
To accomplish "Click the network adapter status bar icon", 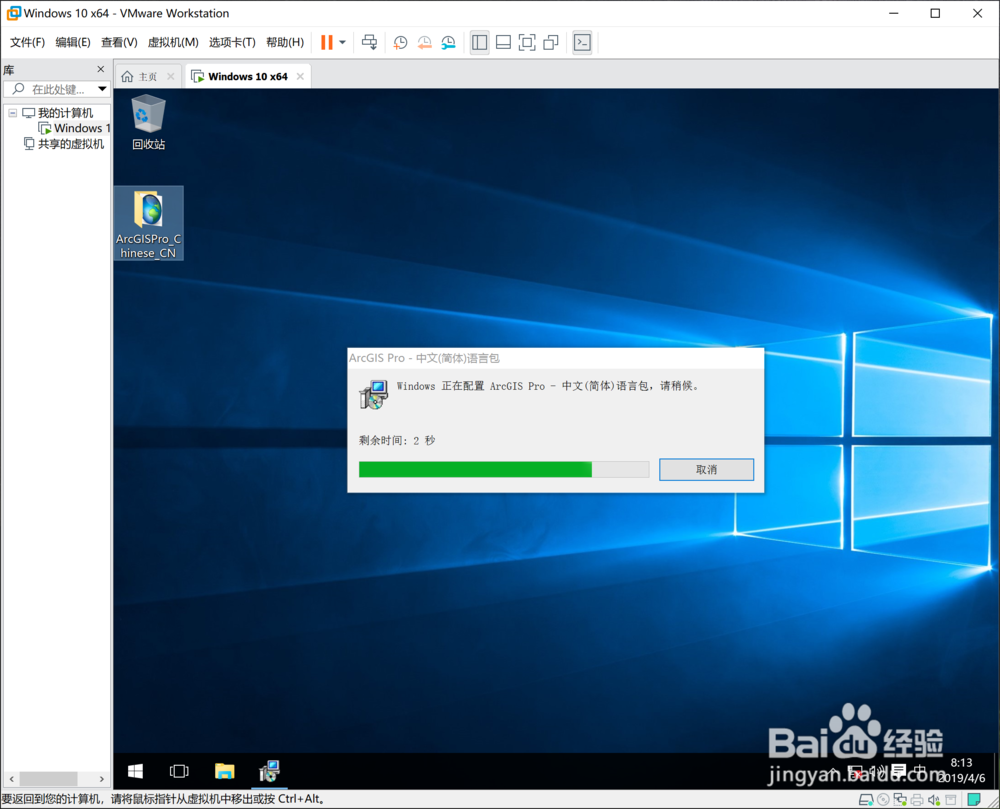I will (900, 799).
